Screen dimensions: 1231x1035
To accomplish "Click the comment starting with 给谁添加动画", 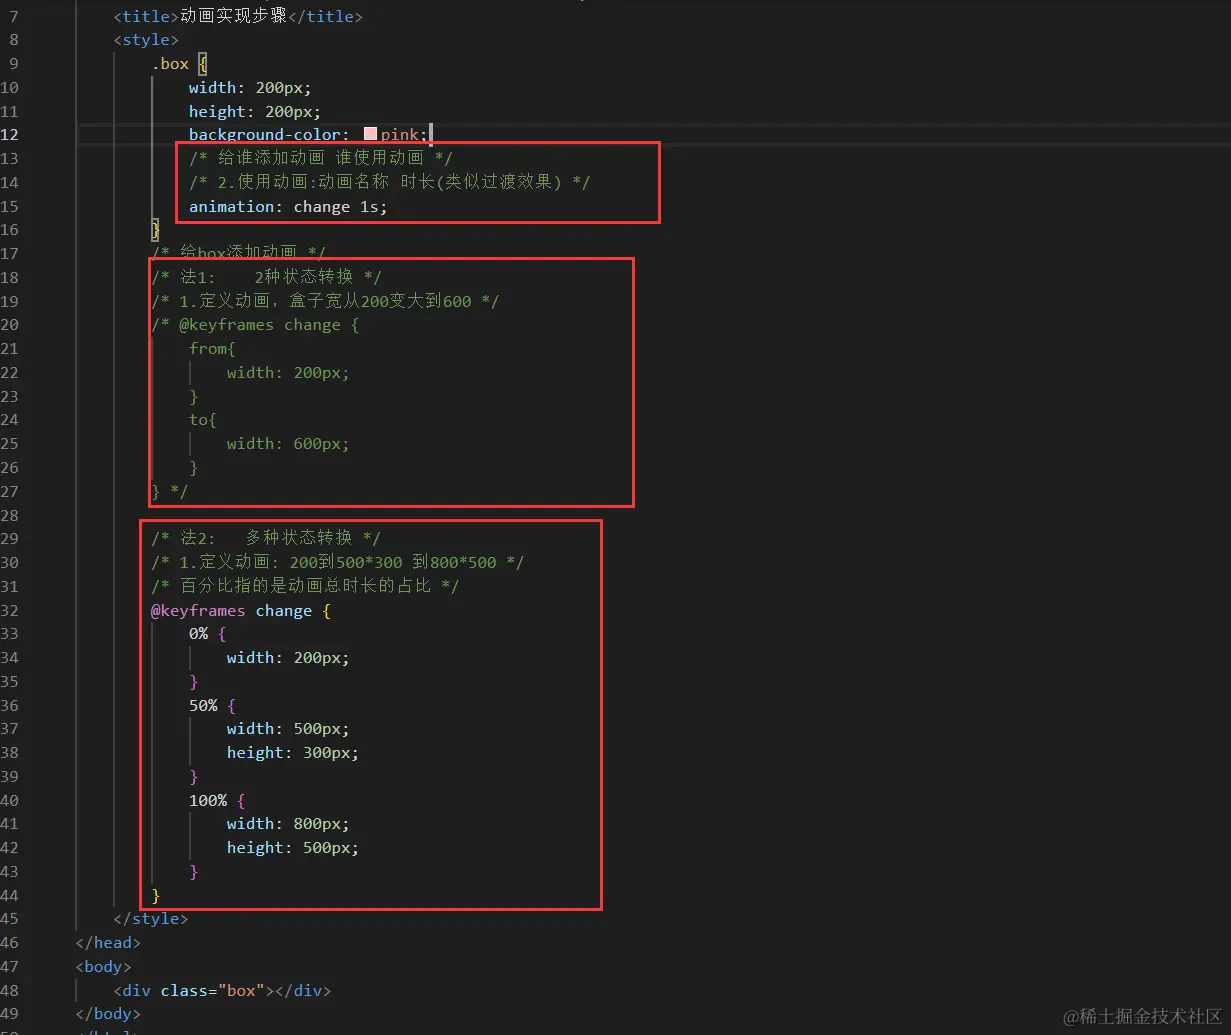I will [x=321, y=158].
